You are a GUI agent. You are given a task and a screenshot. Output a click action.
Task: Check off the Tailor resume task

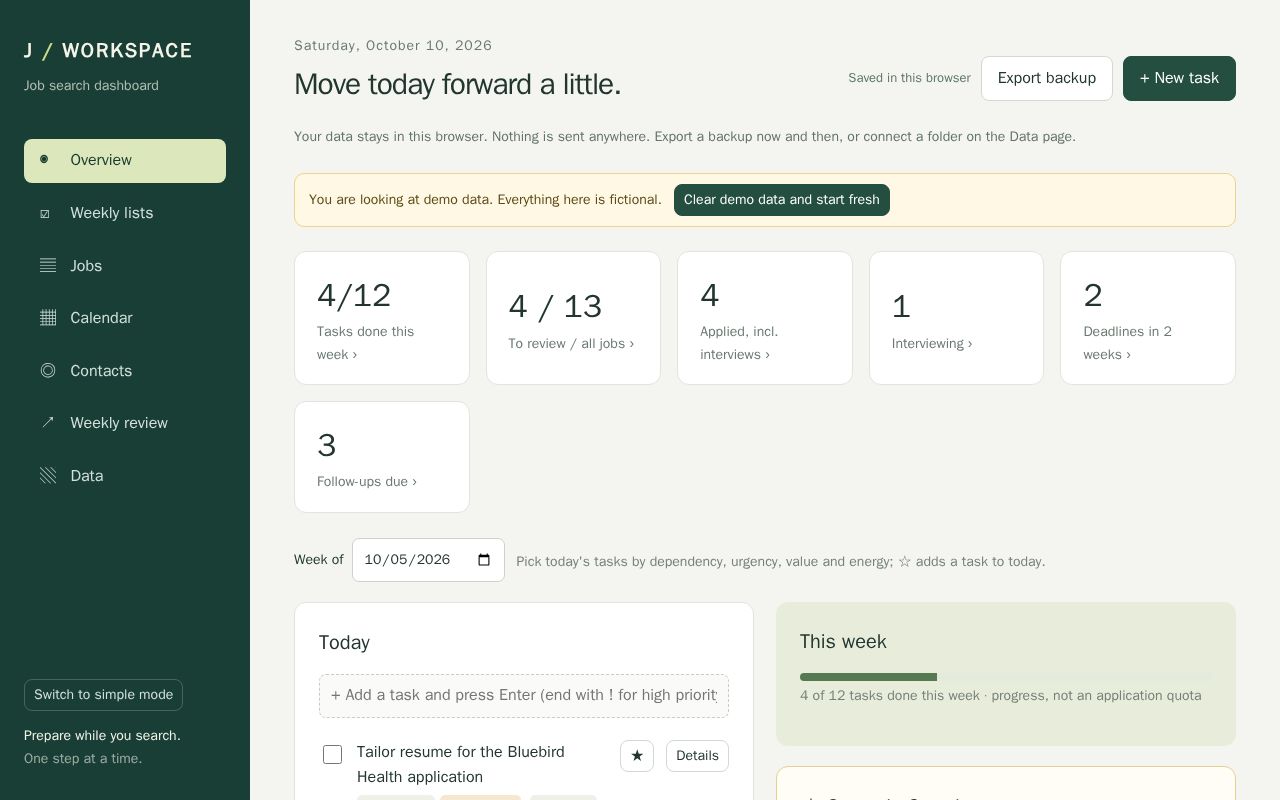point(333,755)
